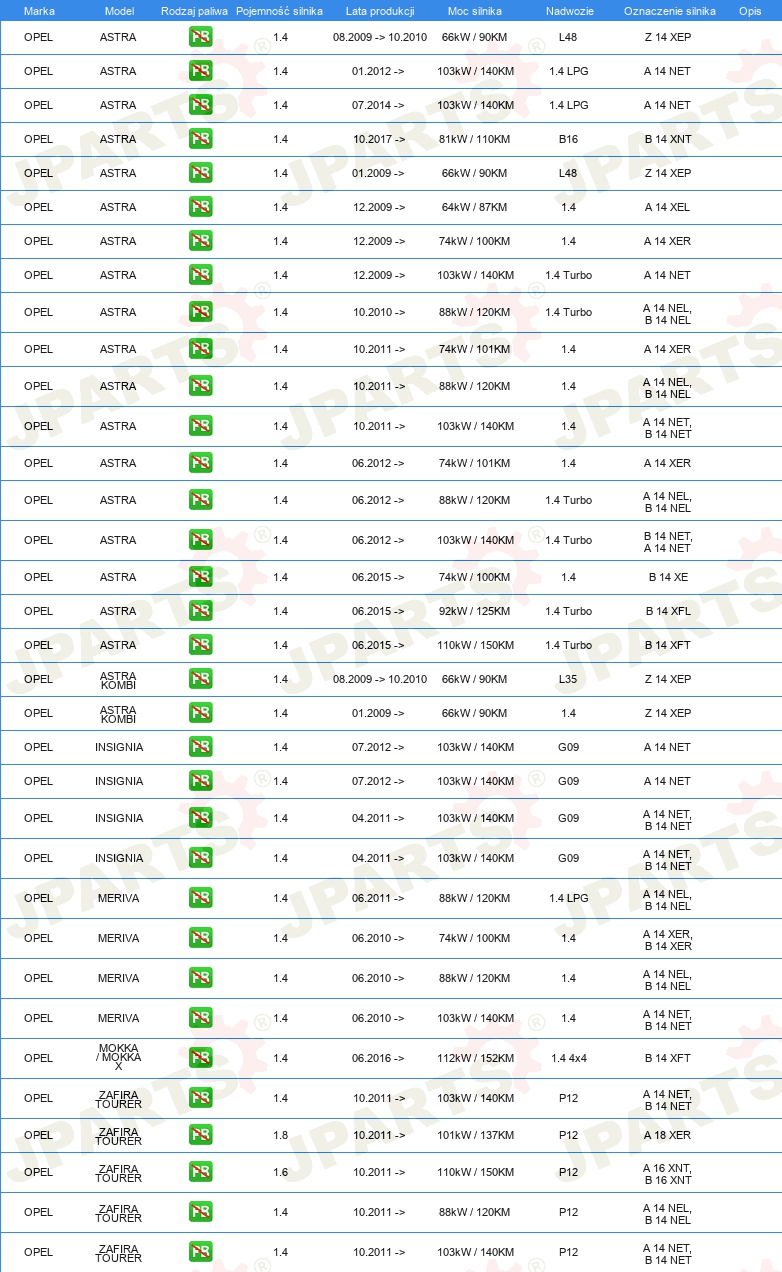Click the fuel icon in the Astra A 14 XEL row
Image resolution: width=782 pixels, height=1272 pixels.
pyautogui.click(x=200, y=207)
